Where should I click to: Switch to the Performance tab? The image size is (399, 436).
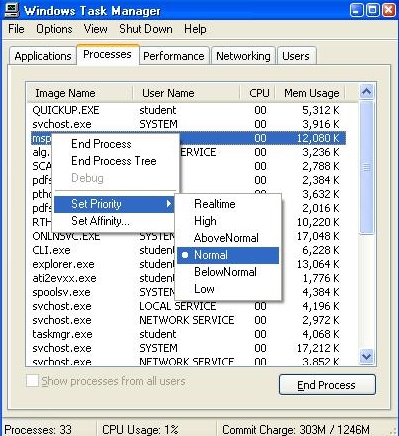173,56
